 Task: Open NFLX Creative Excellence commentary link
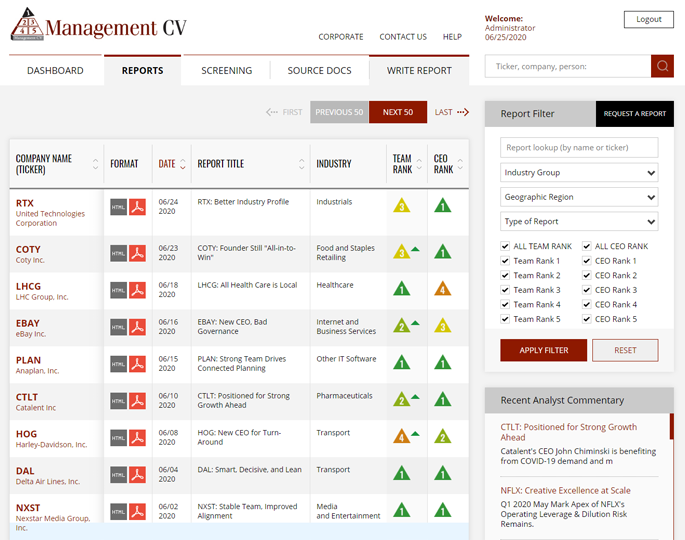[565, 490]
